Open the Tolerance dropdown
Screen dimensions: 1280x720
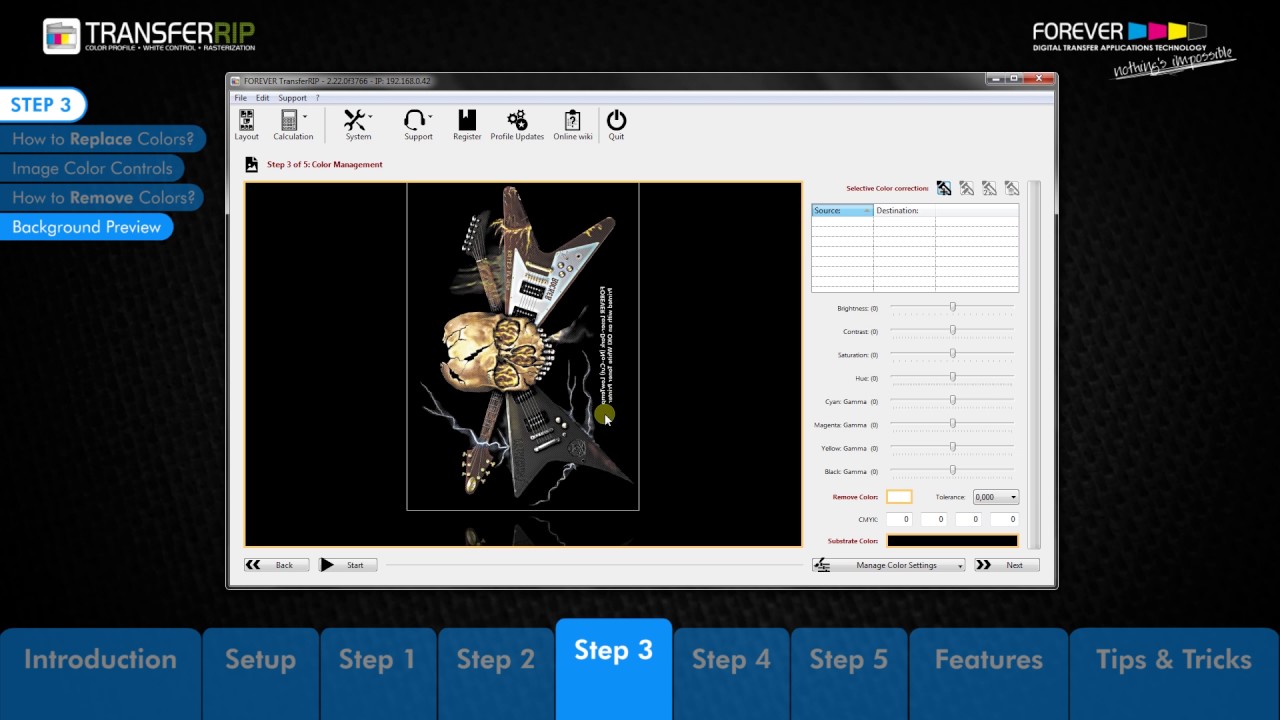(996, 497)
